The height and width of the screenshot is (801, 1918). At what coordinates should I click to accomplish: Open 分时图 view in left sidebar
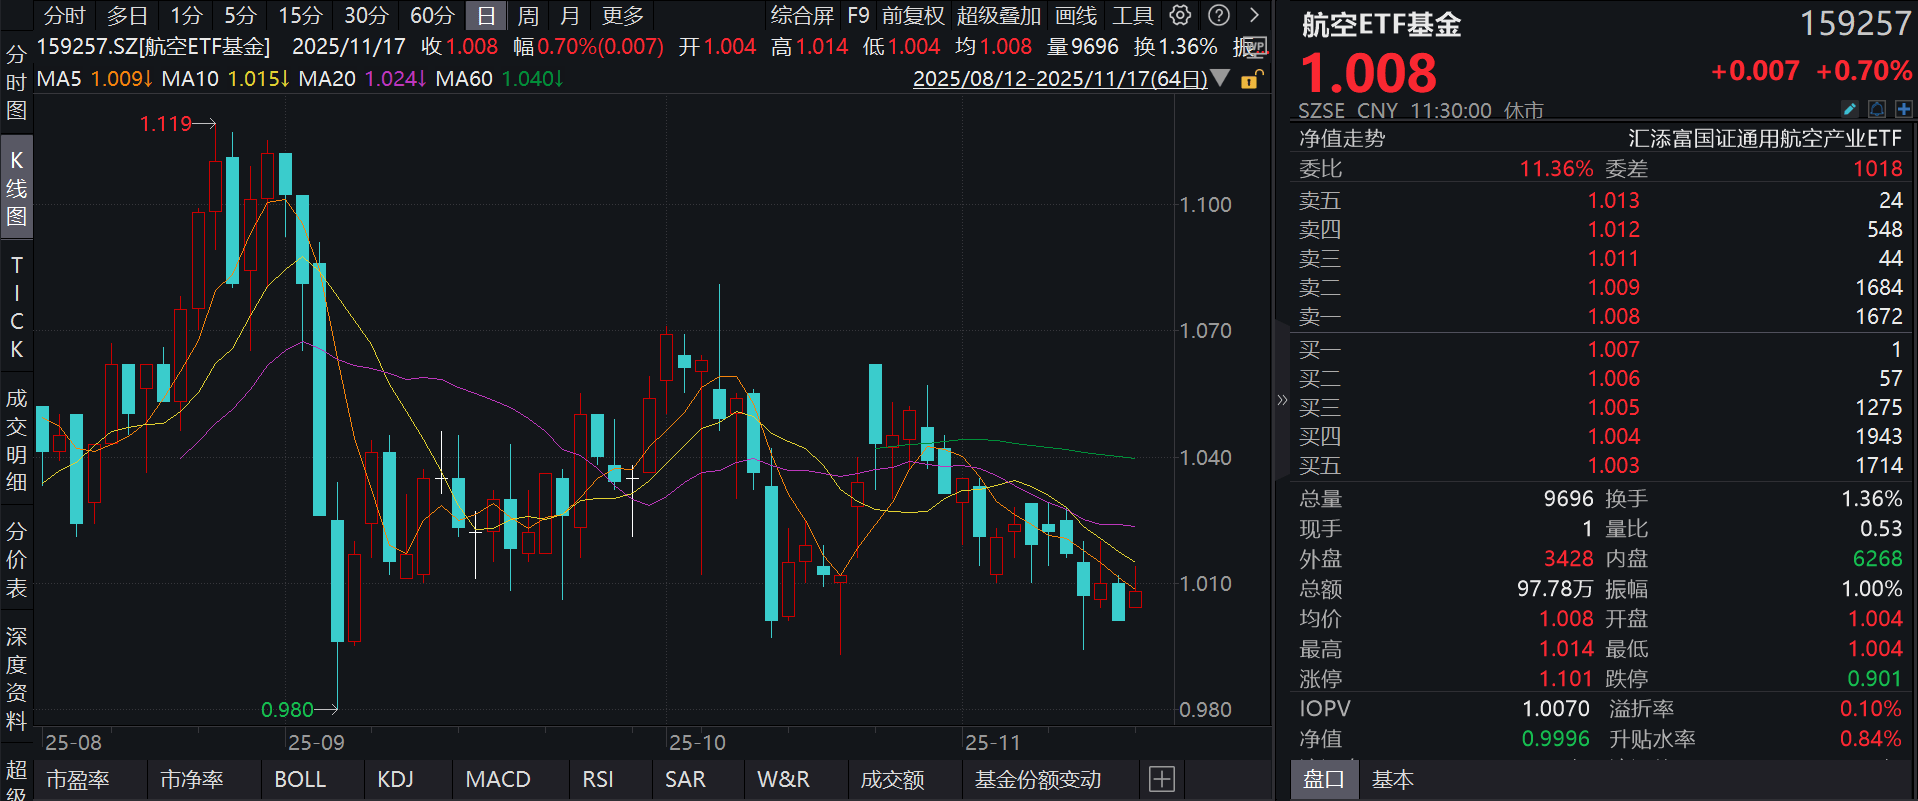[16, 82]
